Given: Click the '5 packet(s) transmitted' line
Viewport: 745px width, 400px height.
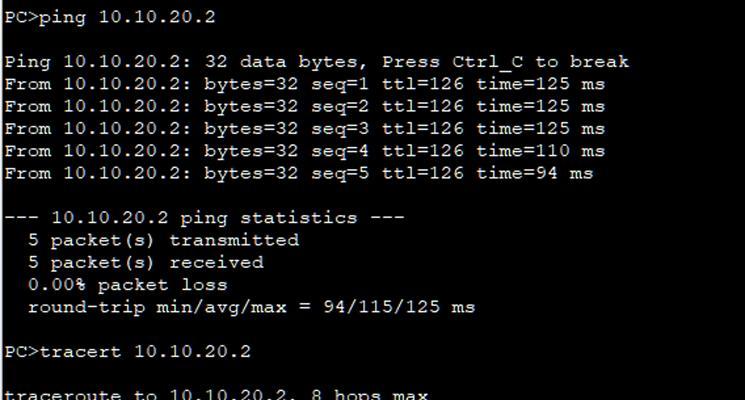Looking at the screenshot, I should tap(163, 240).
